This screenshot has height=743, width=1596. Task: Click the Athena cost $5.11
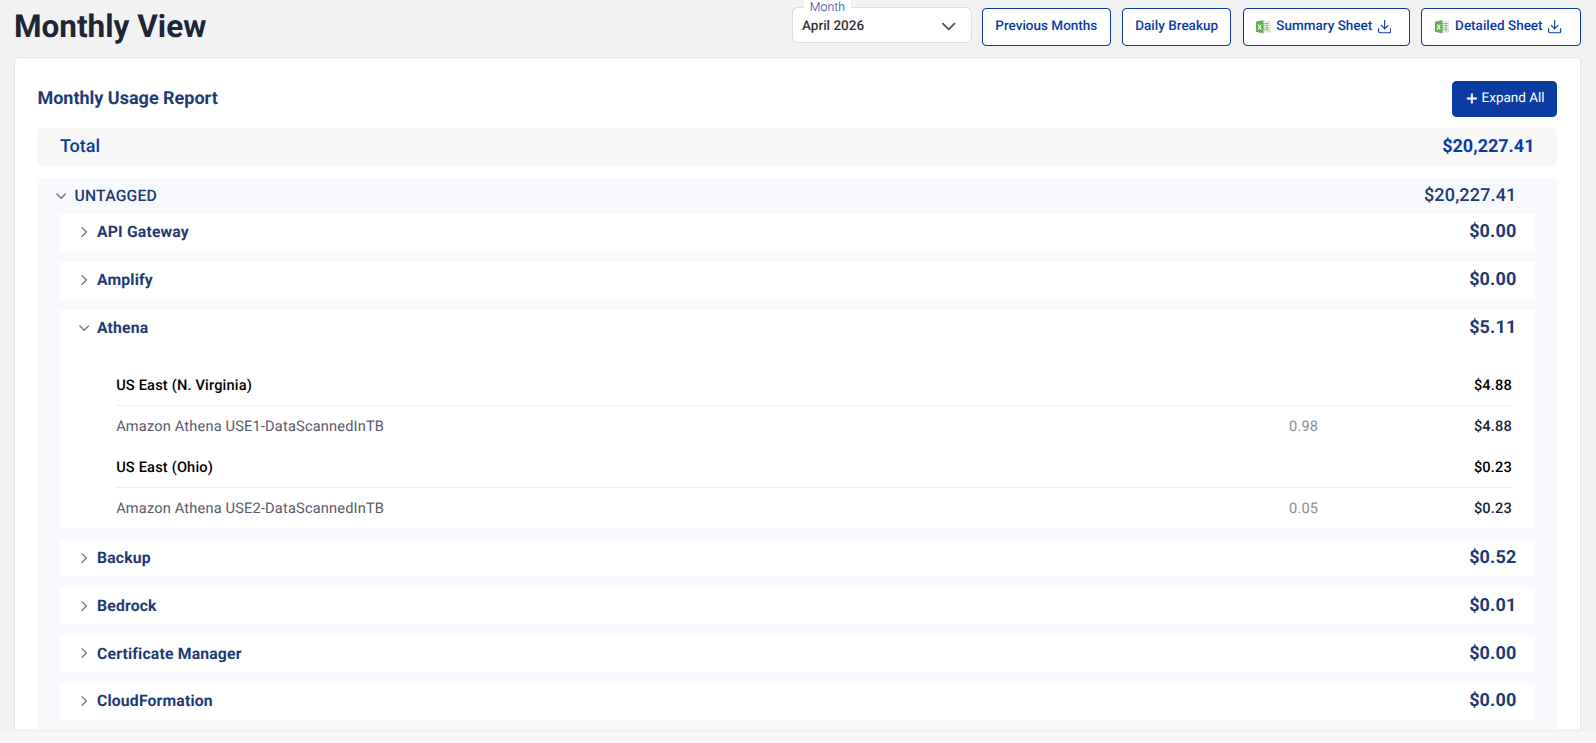(x=1492, y=327)
